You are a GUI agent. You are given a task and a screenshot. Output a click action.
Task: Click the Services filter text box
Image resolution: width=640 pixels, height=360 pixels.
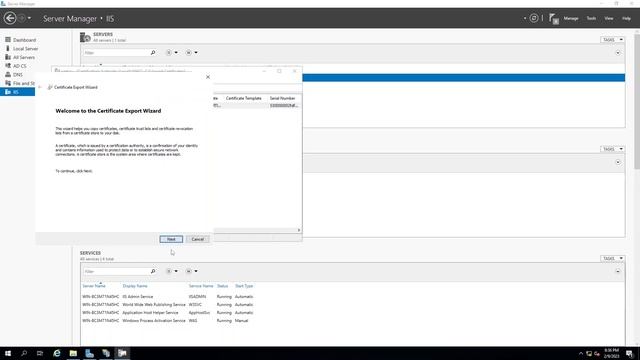click(x=116, y=271)
